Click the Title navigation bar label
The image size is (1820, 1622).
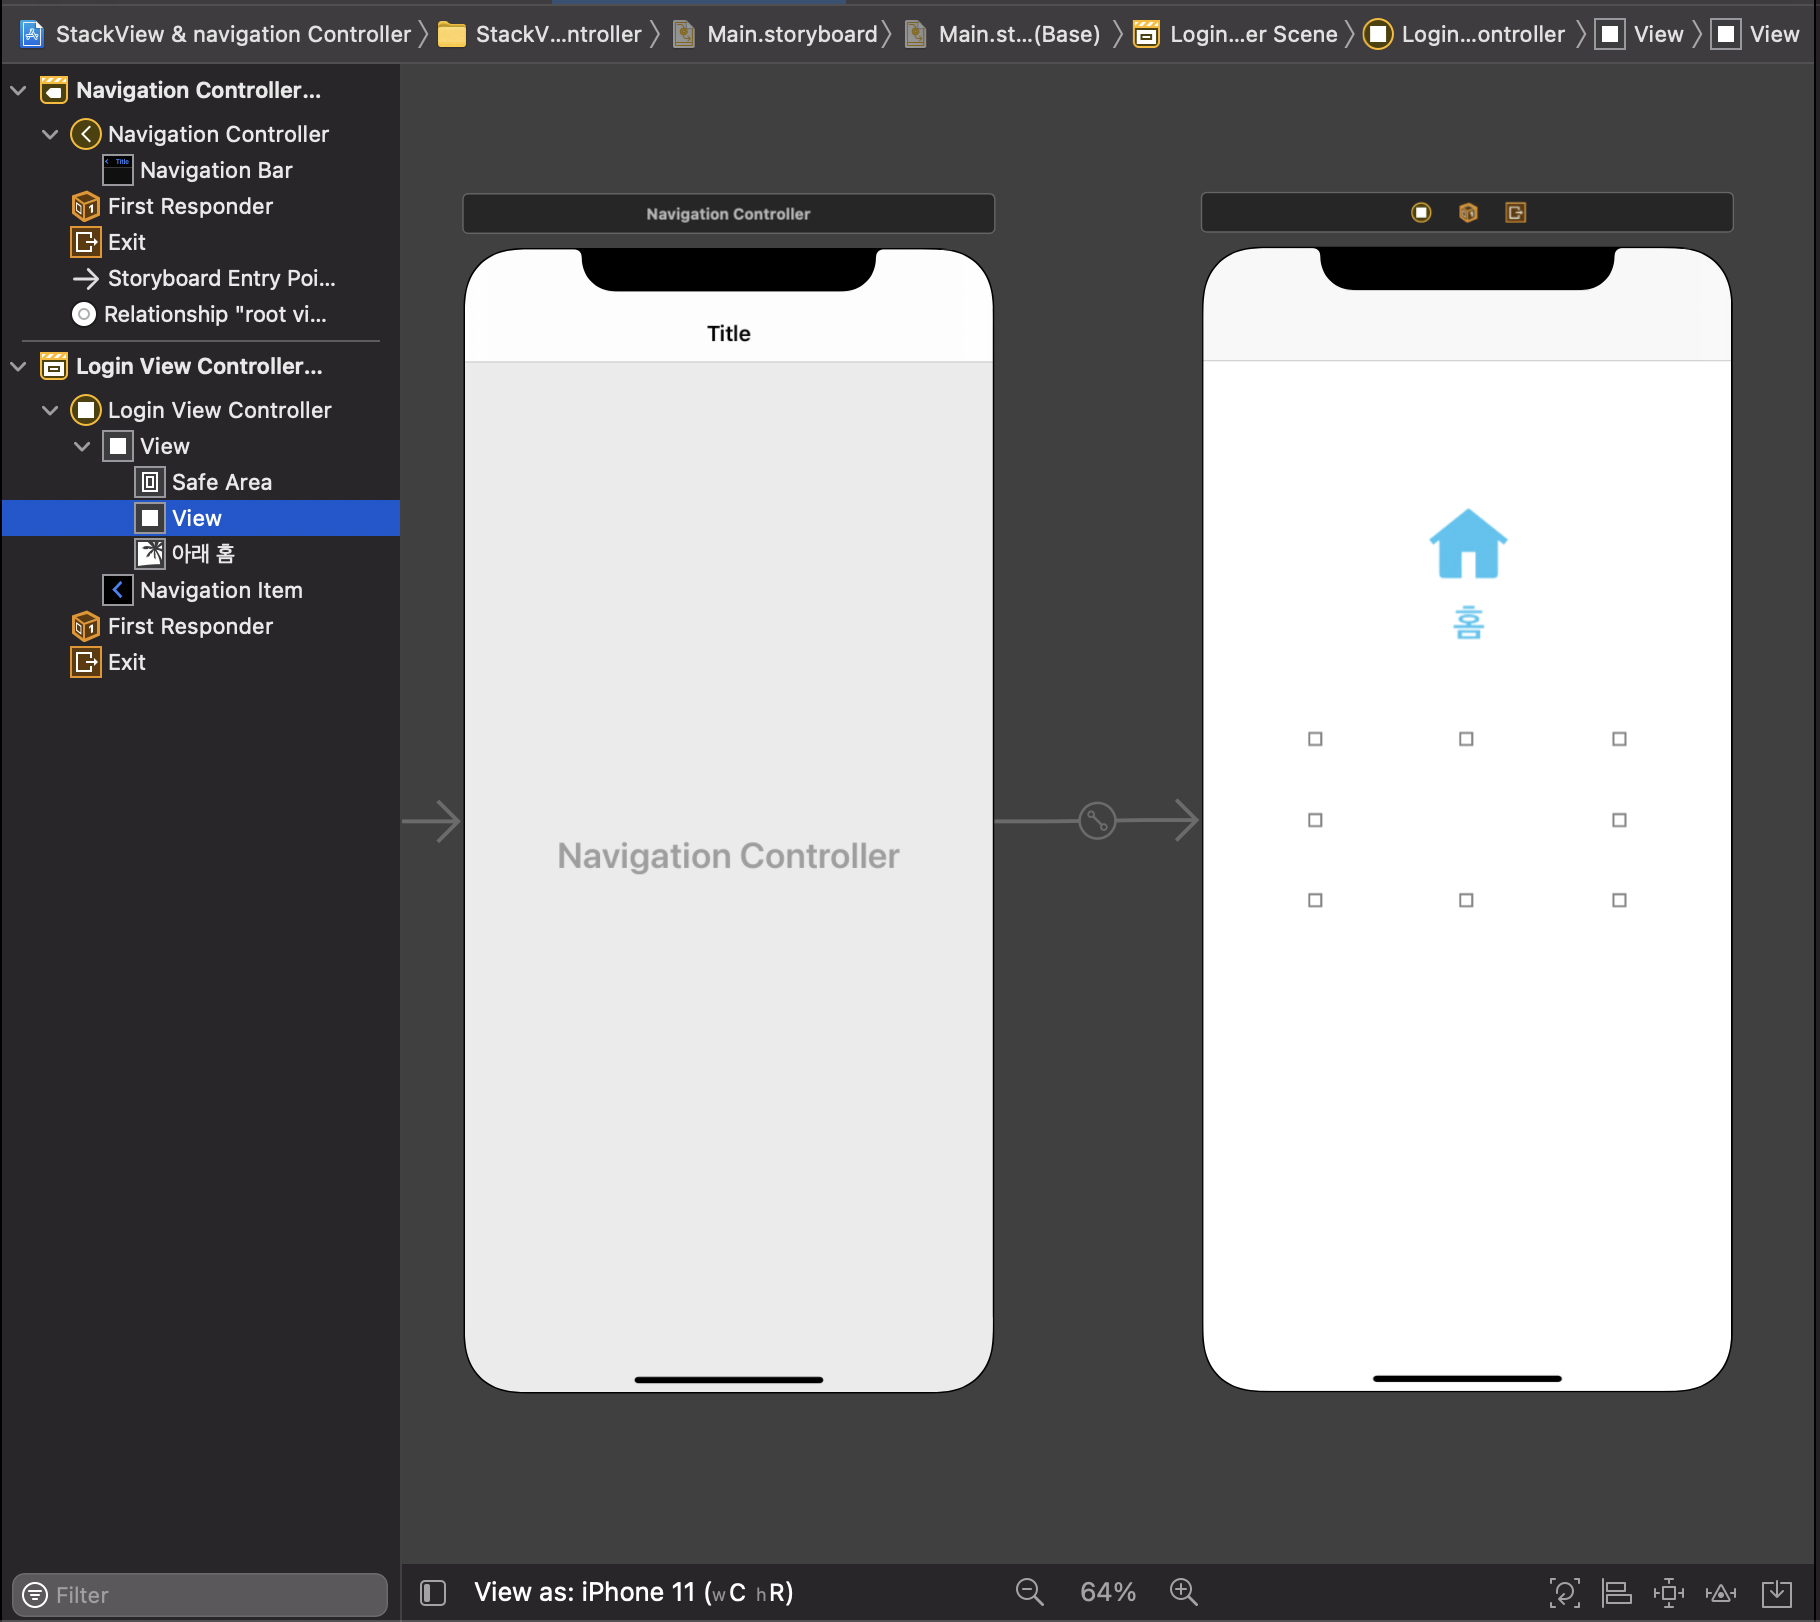(x=729, y=334)
